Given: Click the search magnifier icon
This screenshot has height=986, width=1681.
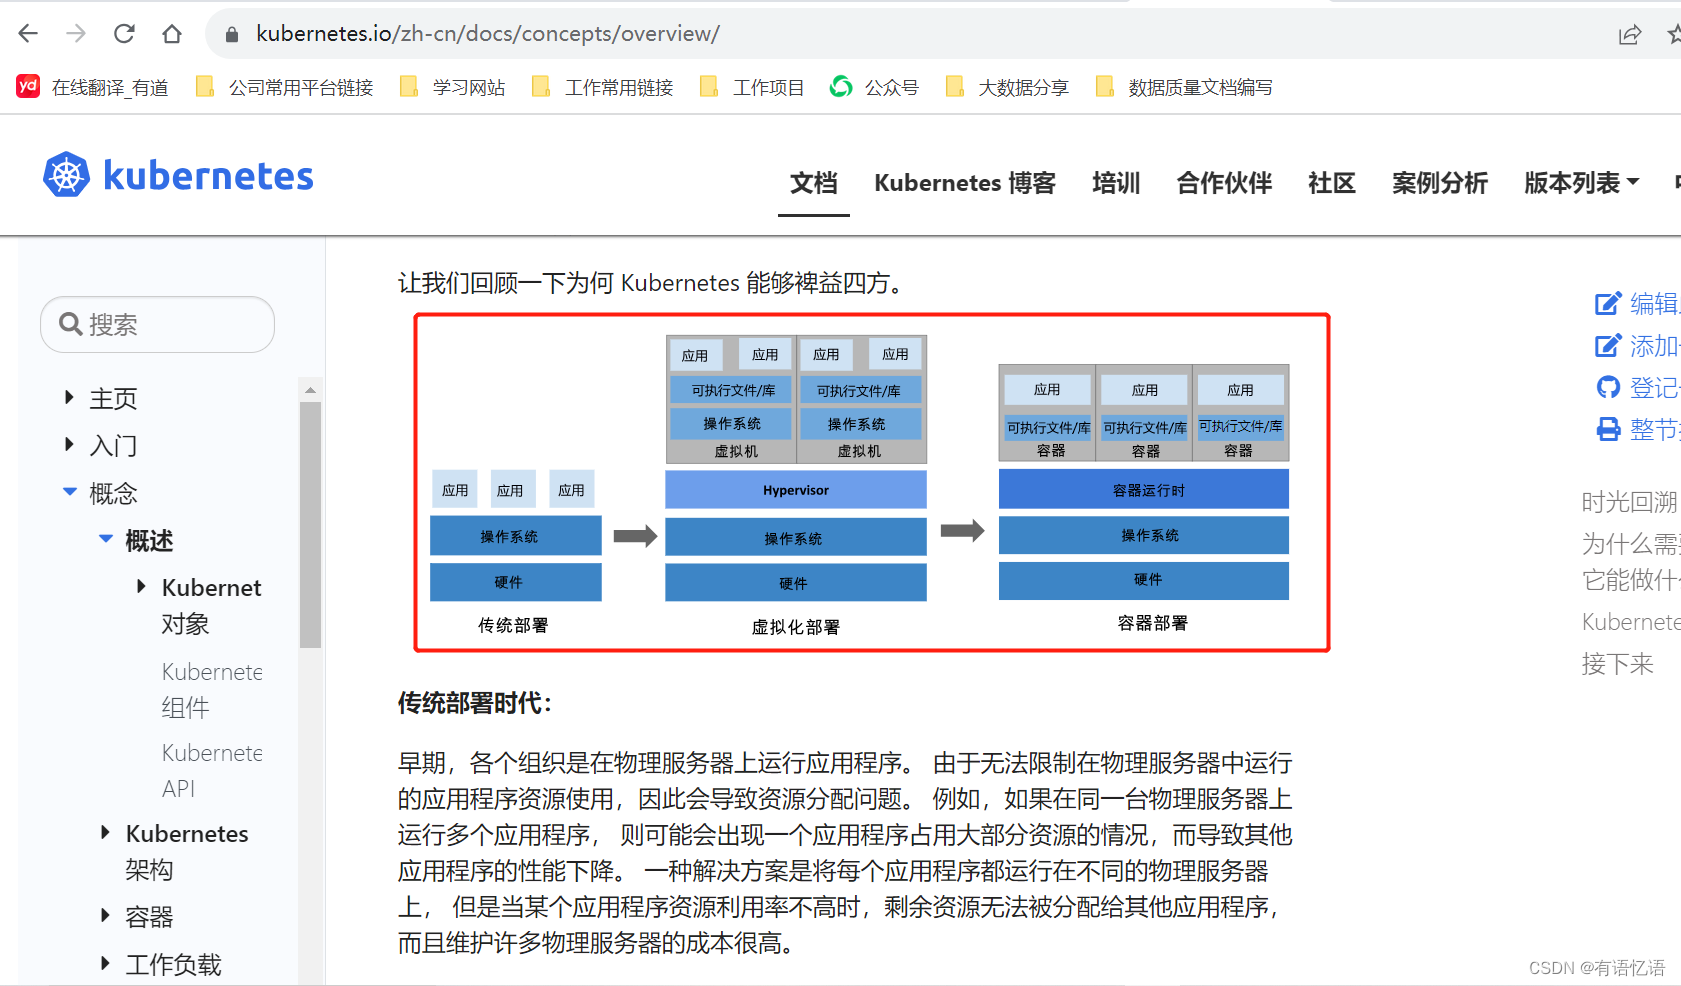Looking at the screenshot, I should (x=70, y=324).
